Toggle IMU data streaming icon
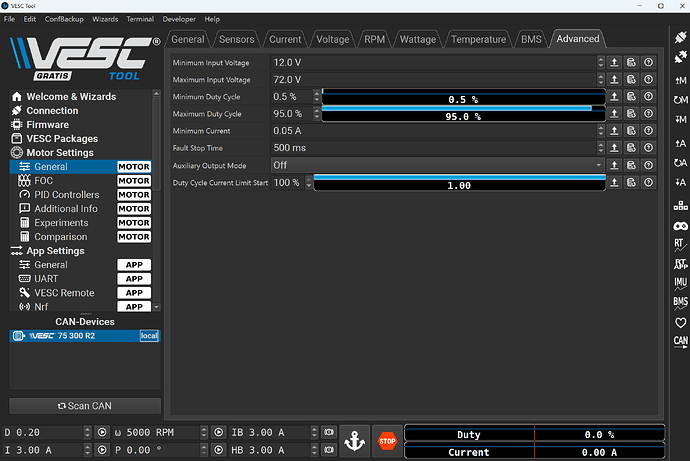 [680, 282]
